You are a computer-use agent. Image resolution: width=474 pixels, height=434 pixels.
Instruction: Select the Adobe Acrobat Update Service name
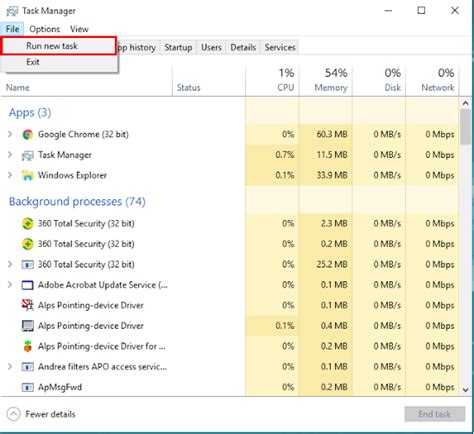pos(103,285)
